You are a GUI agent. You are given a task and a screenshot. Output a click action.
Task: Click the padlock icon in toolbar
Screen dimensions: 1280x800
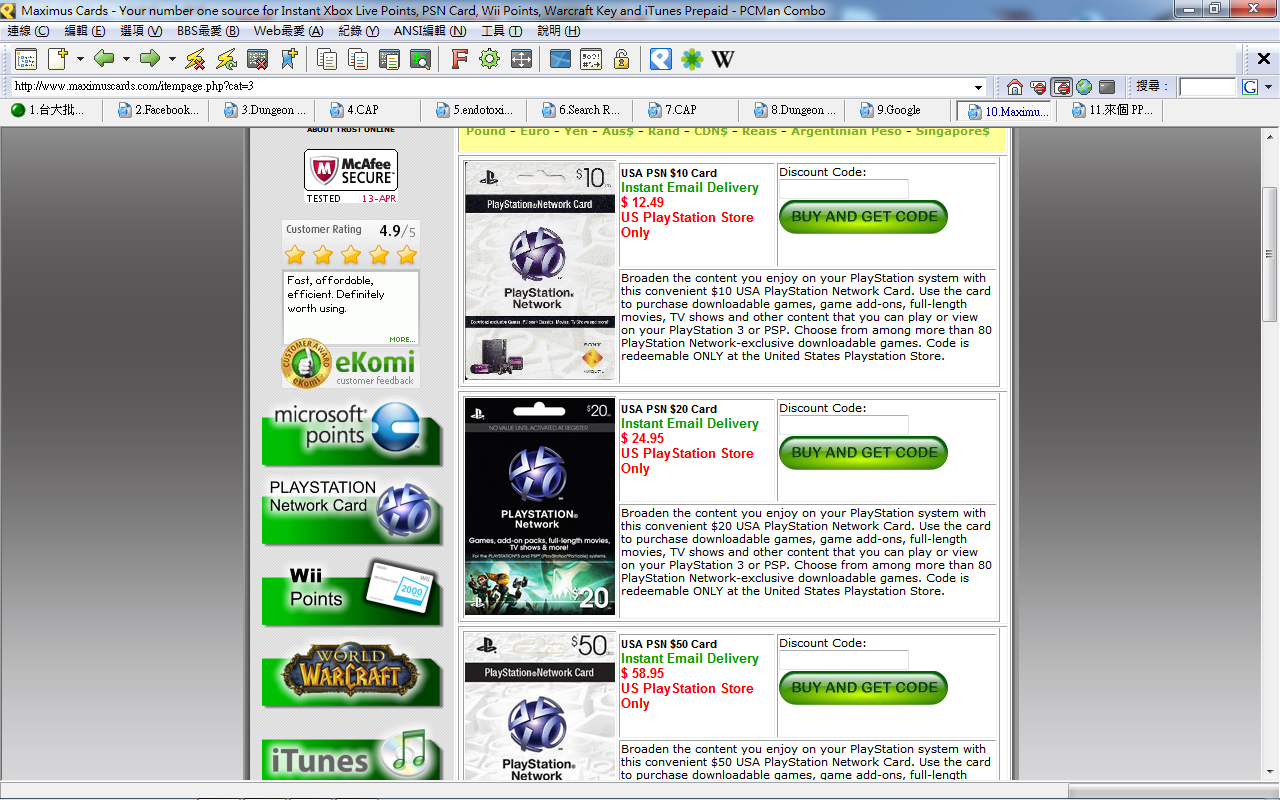coord(621,59)
